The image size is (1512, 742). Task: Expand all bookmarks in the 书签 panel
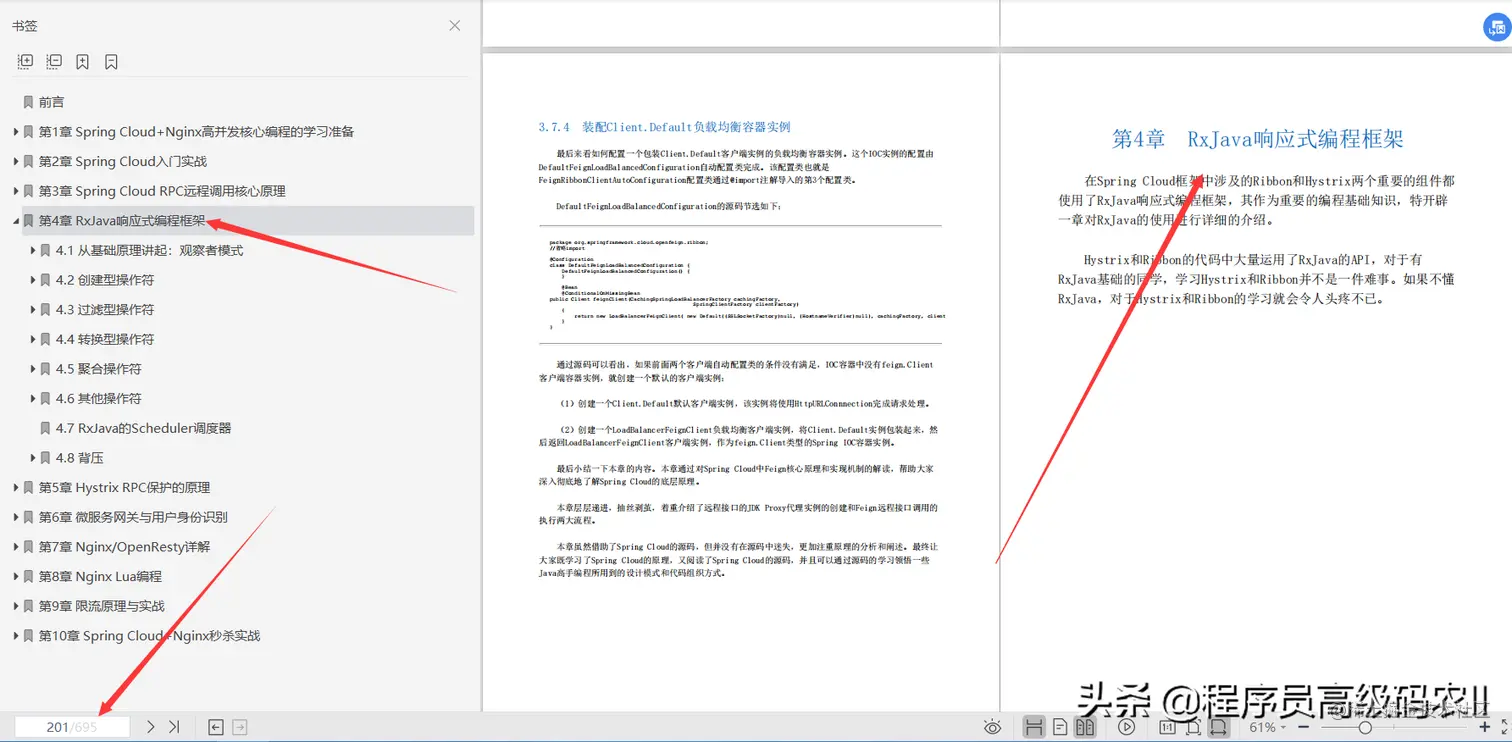point(25,61)
